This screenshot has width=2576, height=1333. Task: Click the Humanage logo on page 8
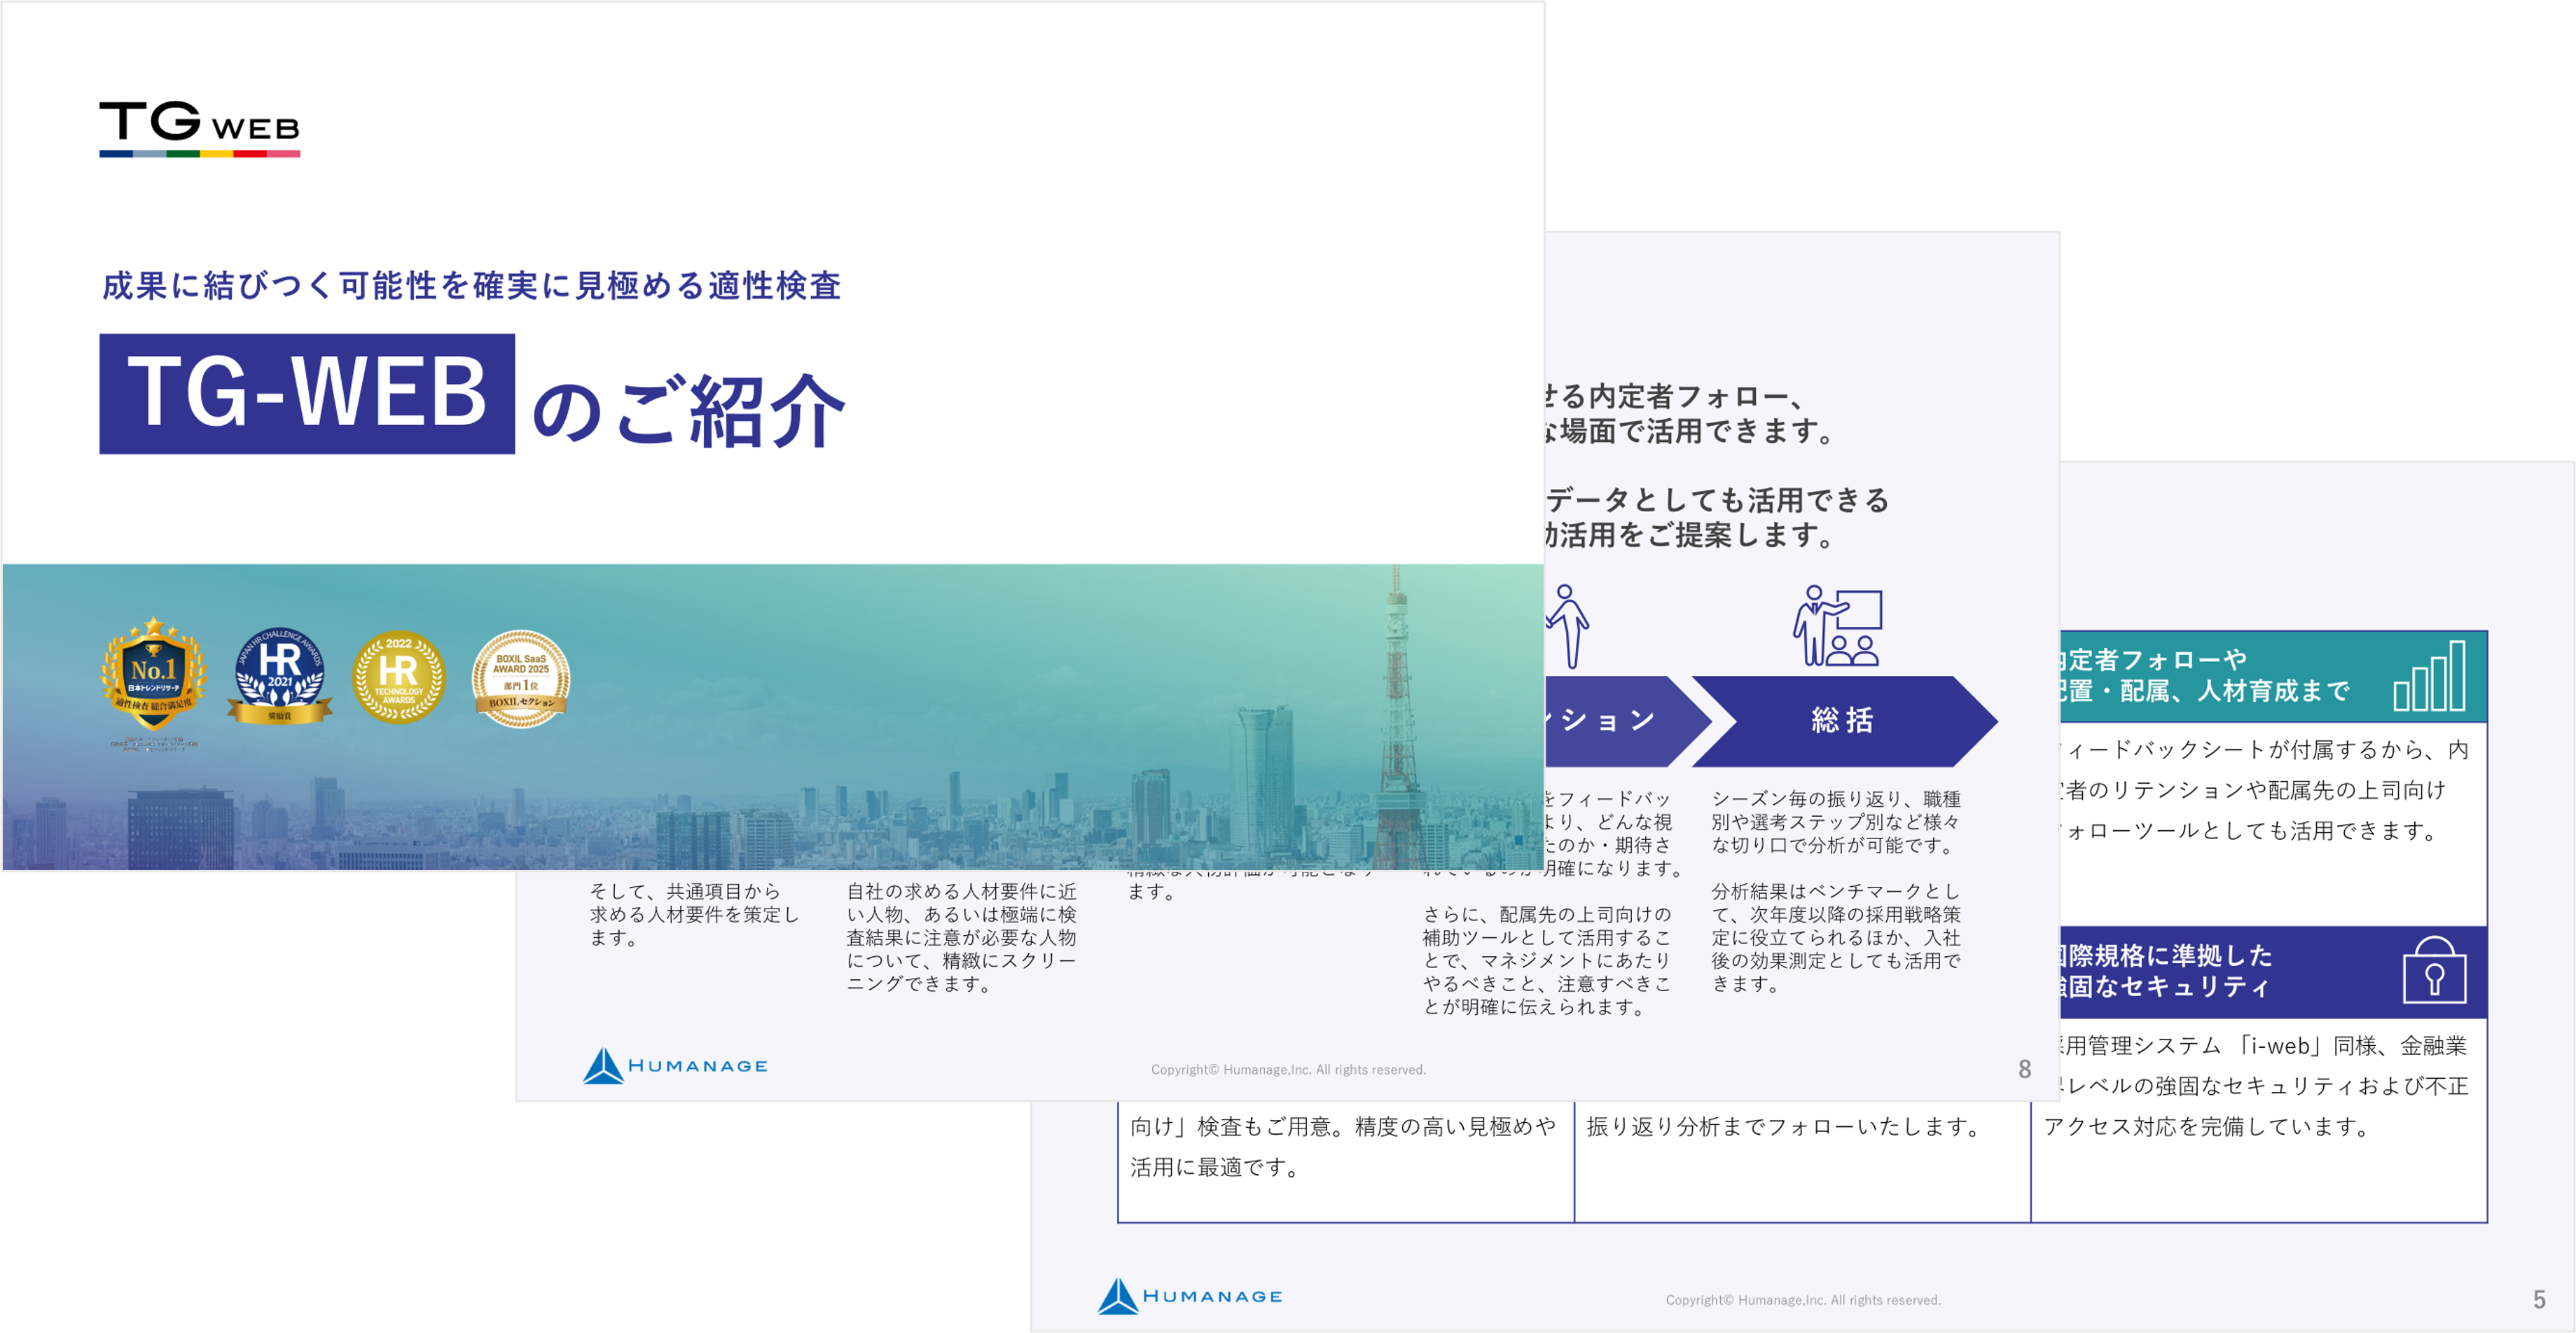[676, 1066]
